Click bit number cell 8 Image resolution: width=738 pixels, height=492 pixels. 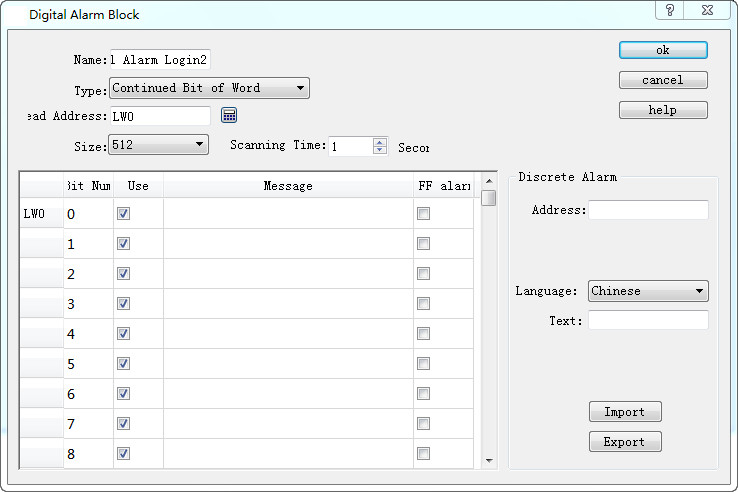(88, 453)
